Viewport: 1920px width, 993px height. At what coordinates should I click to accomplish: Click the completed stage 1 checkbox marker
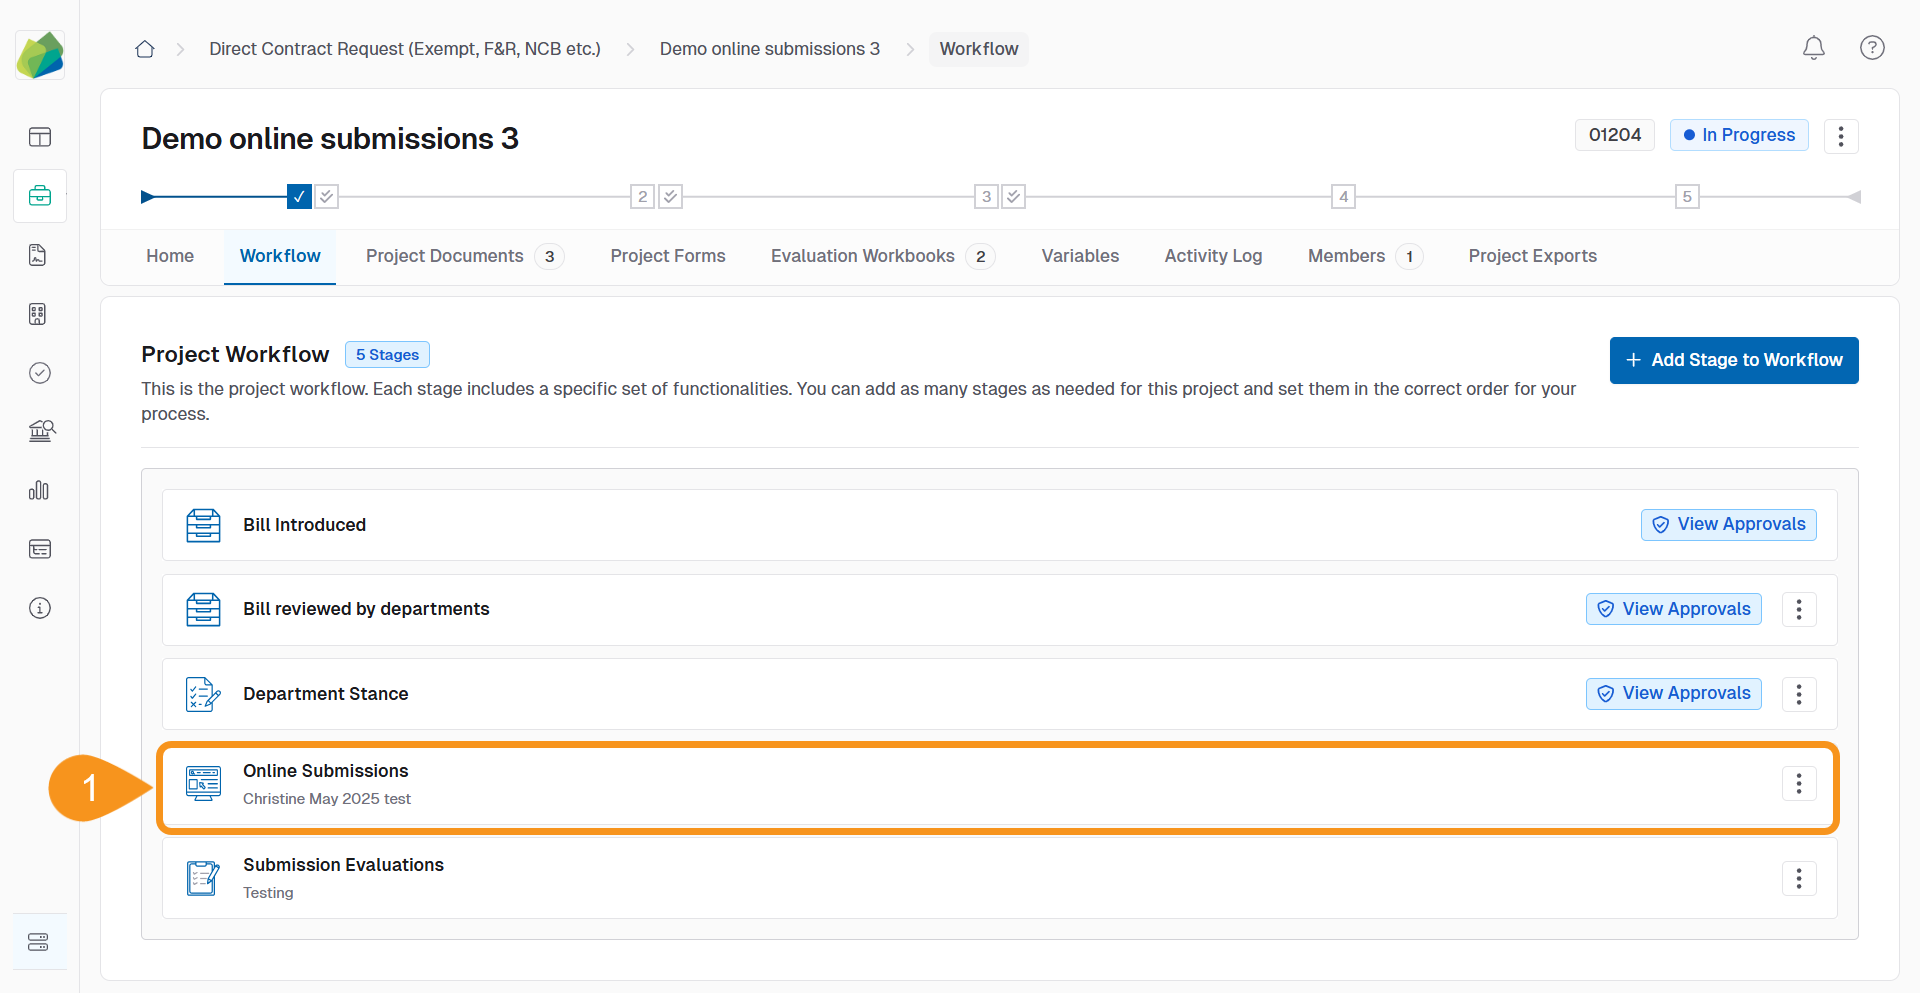298,197
